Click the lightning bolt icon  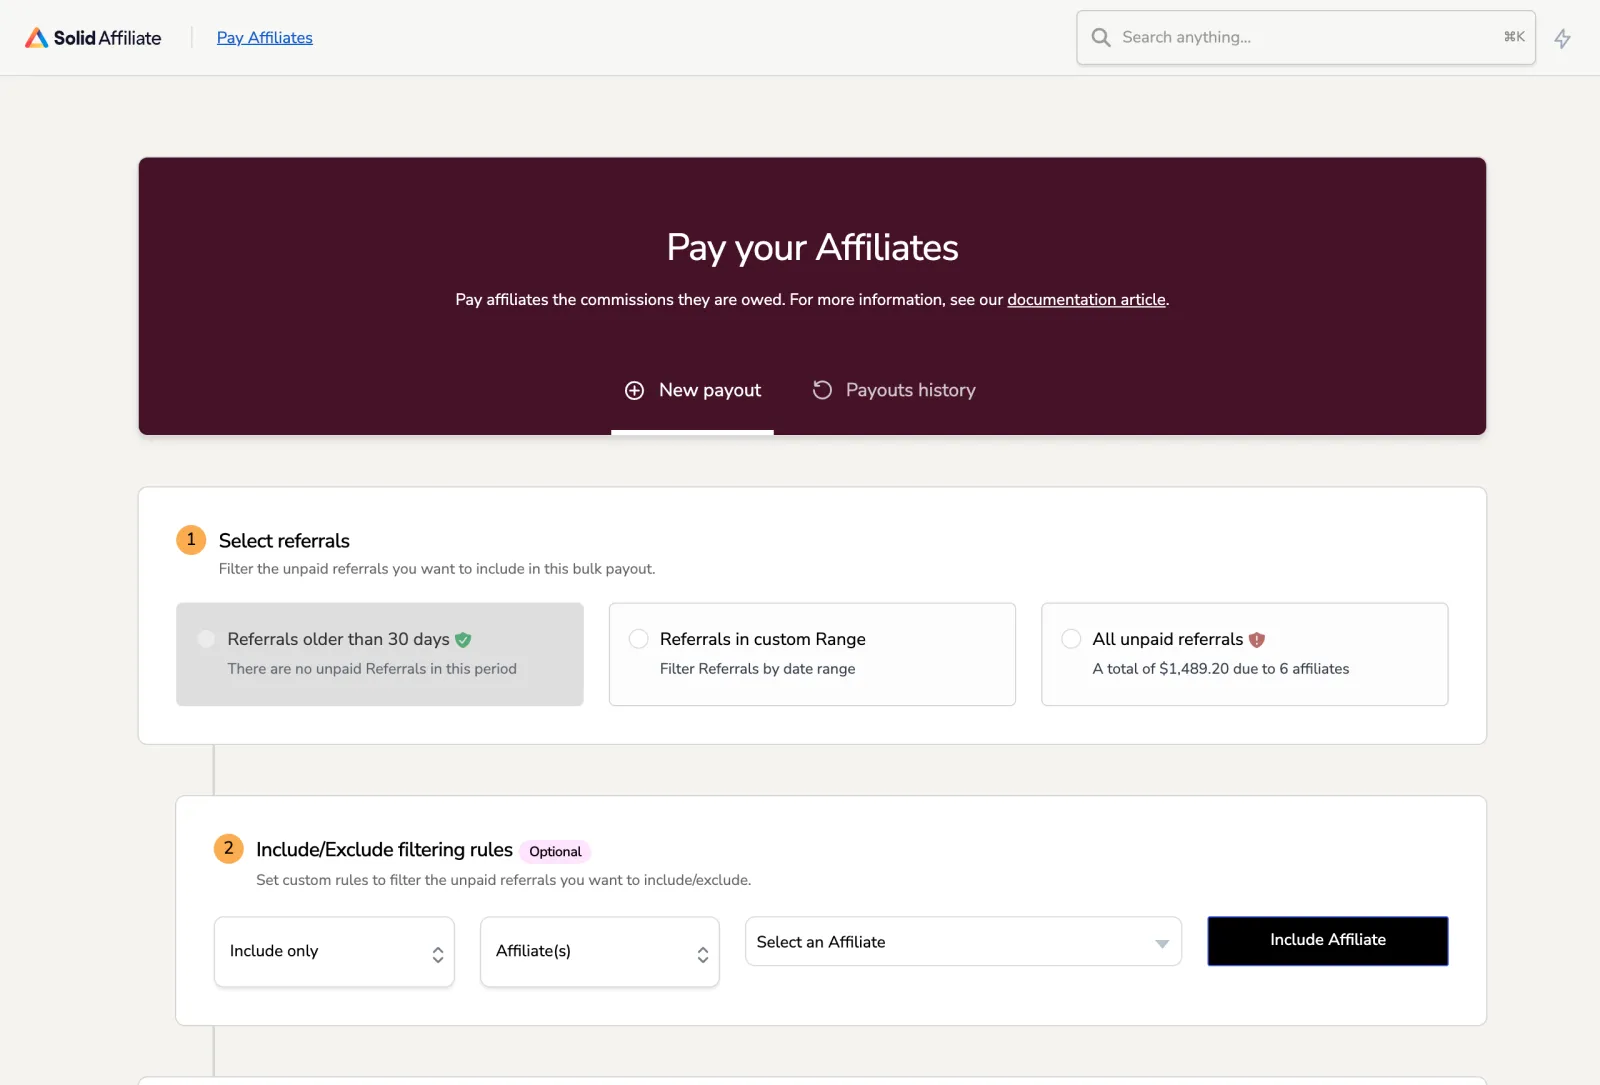(x=1562, y=39)
